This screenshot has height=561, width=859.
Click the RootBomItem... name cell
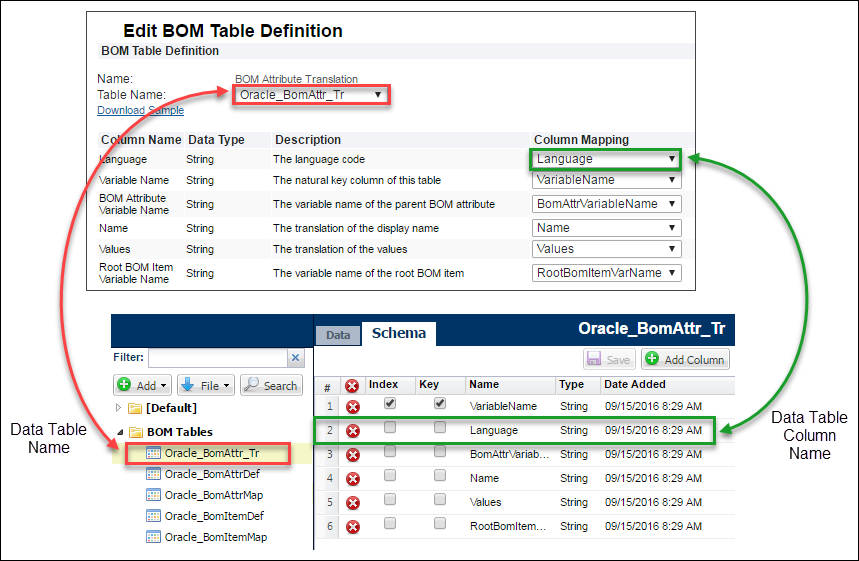(x=508, y=526)
